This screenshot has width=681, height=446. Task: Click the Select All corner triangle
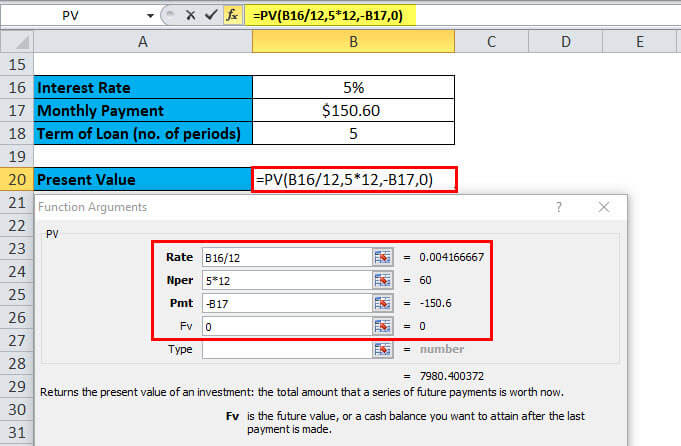[x=17, y=42]
